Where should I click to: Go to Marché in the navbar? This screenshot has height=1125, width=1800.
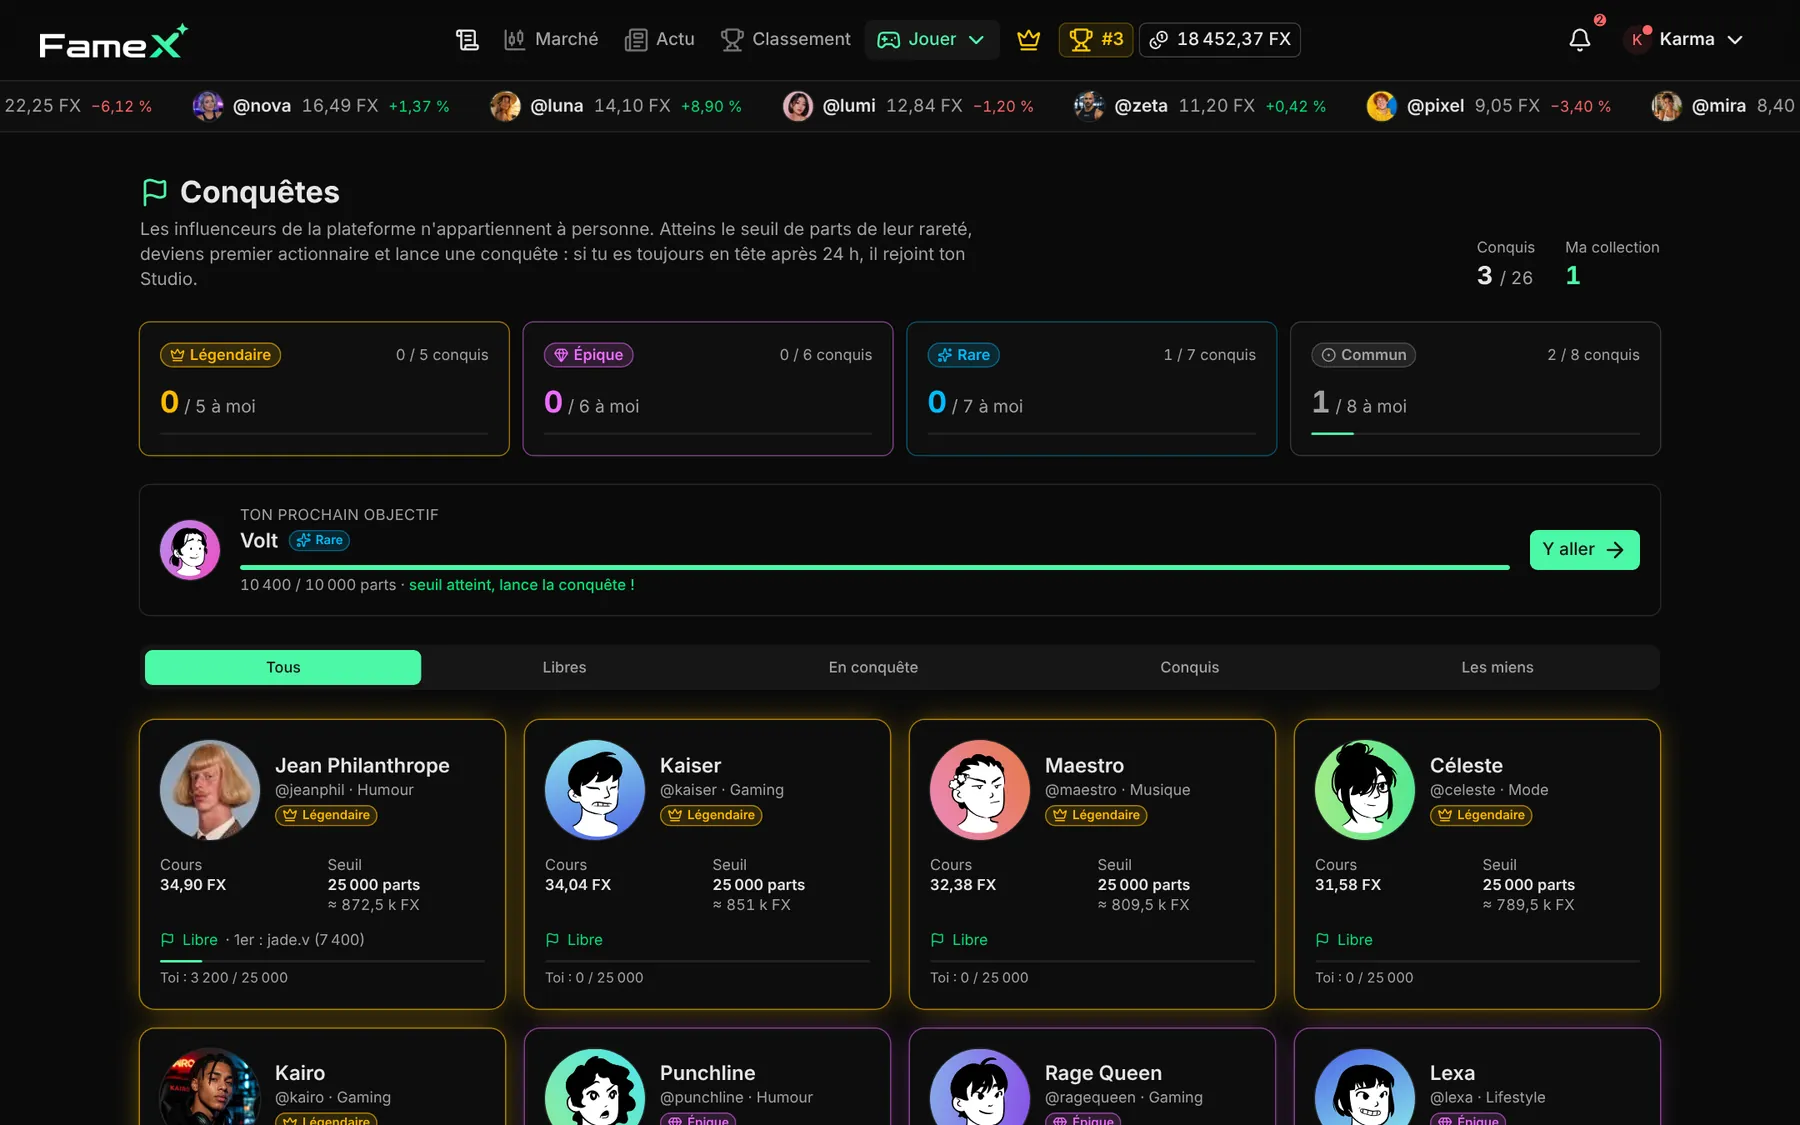(551, 40)
